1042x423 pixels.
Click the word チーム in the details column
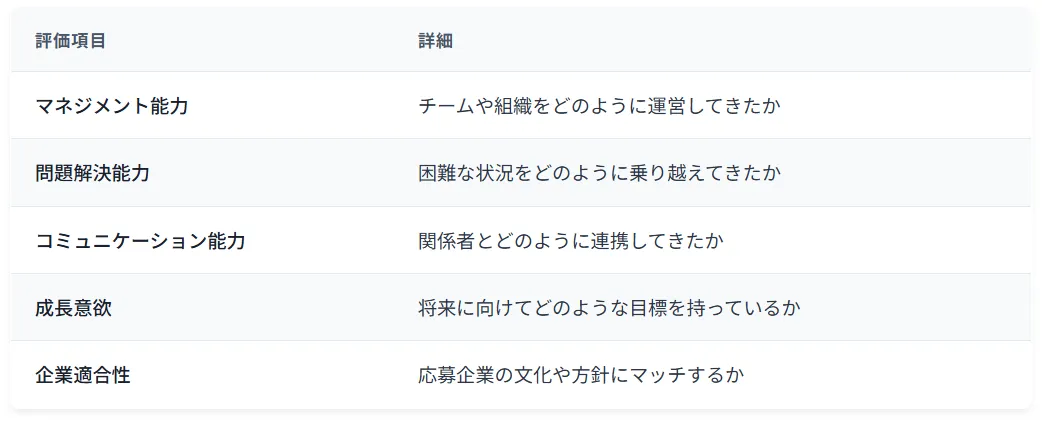tap(447, 106)
